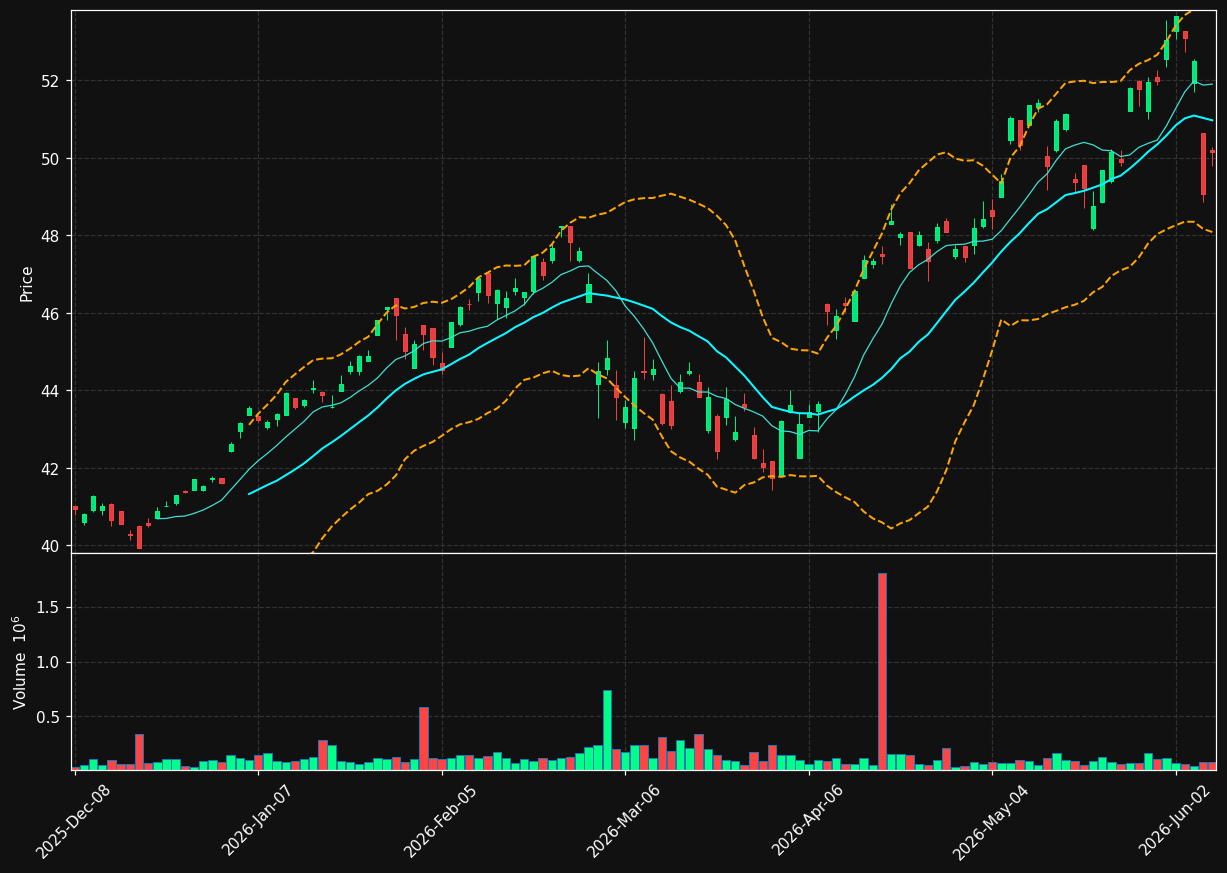
Task: Click the 44 price tick label
Action: pos(52,391)
